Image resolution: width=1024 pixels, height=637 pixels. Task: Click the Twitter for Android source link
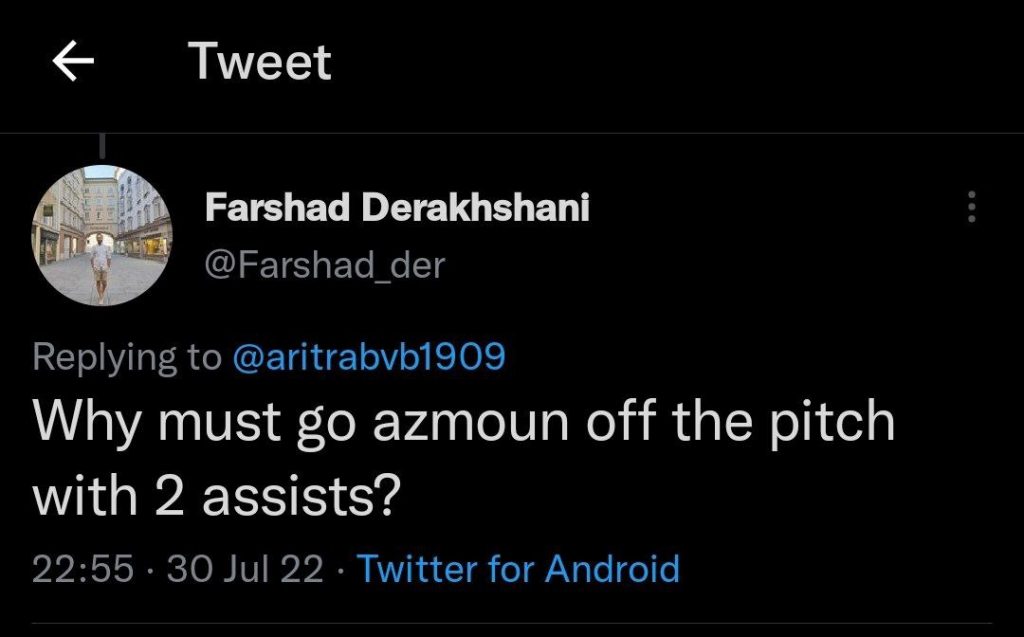coord(518,569)
